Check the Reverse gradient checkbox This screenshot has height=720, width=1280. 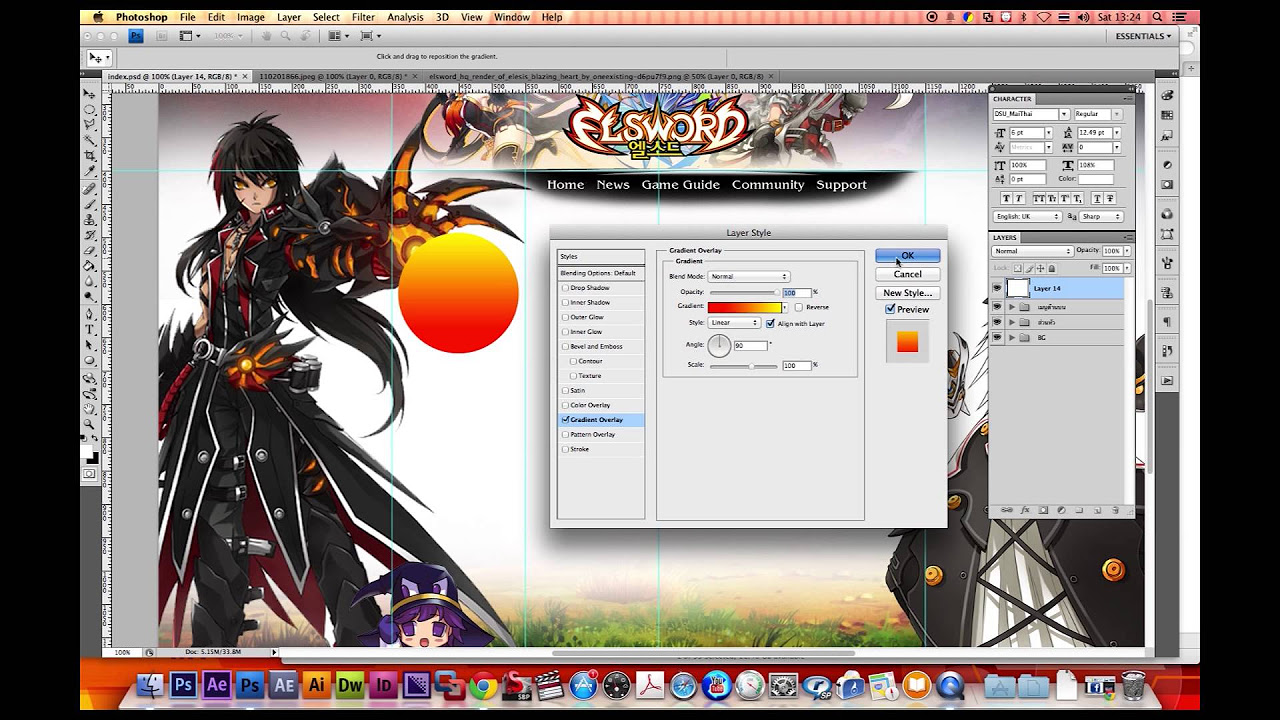tap(798, 307)
